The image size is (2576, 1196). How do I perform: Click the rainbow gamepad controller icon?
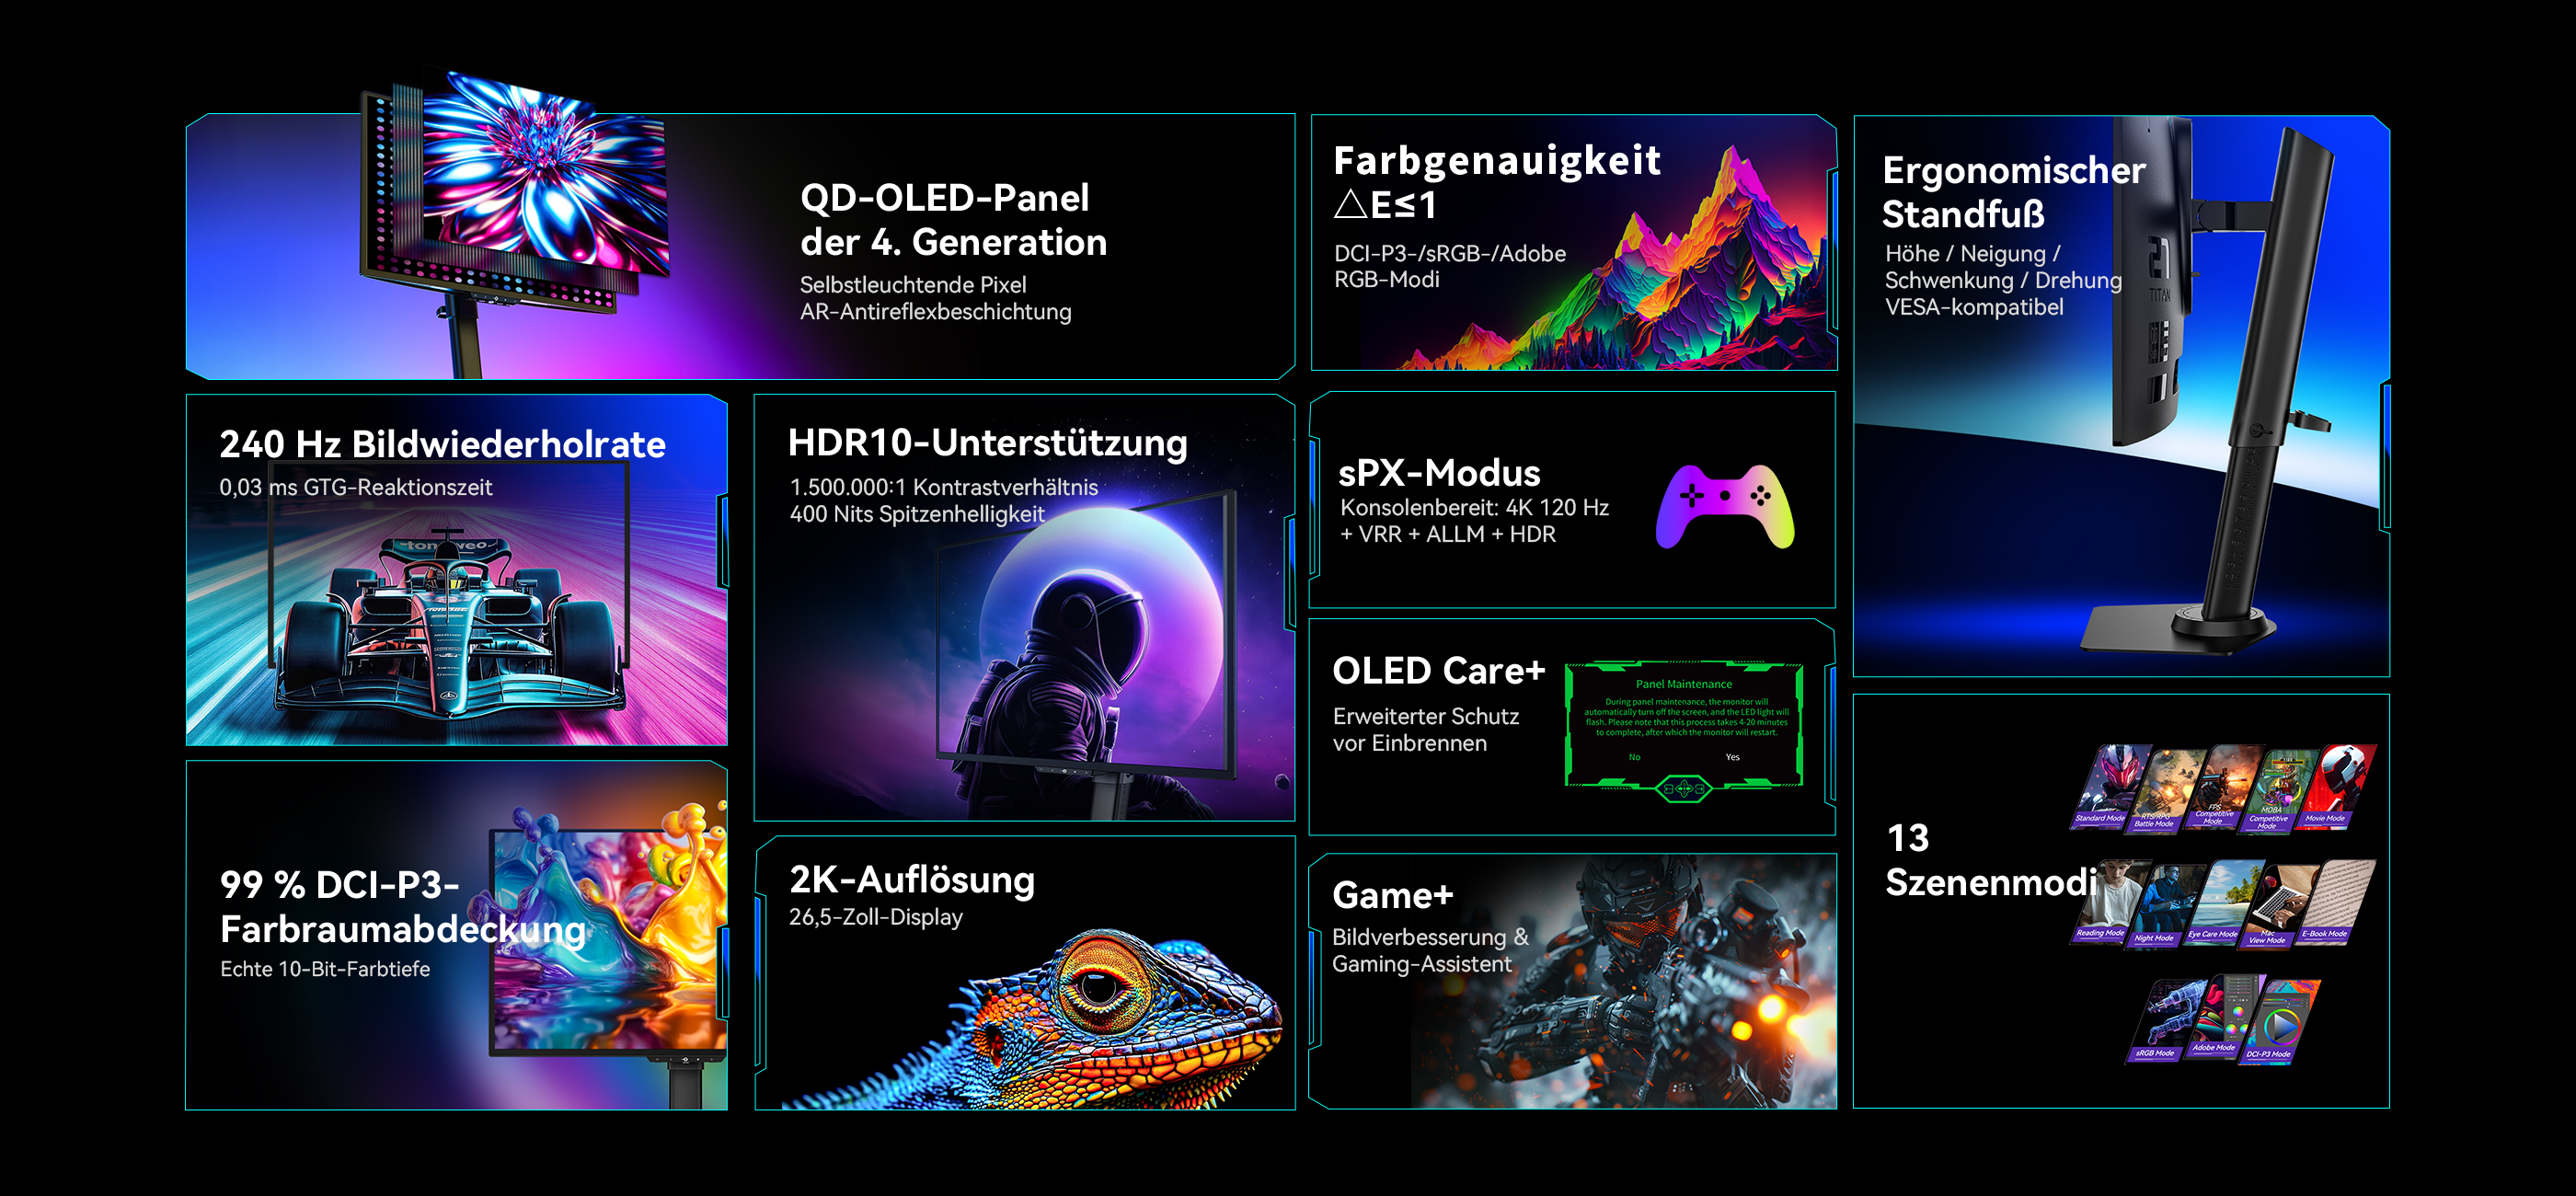[1725, 505]
